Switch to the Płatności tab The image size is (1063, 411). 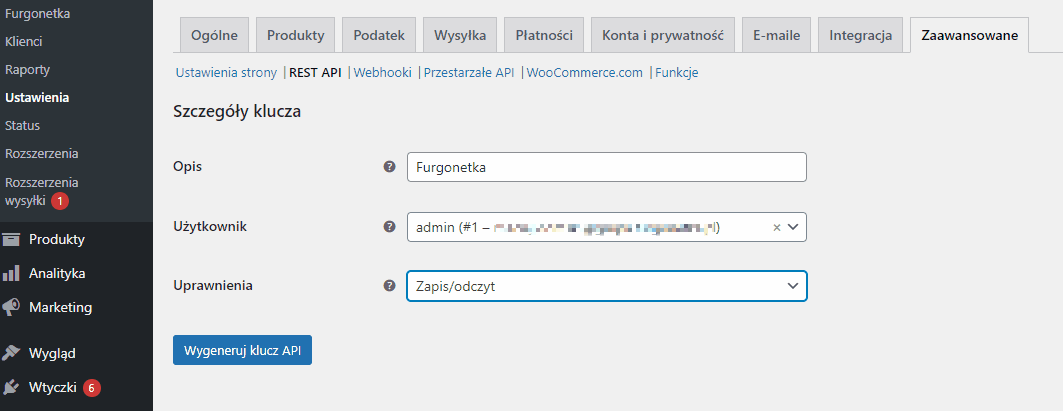(544, 36)
